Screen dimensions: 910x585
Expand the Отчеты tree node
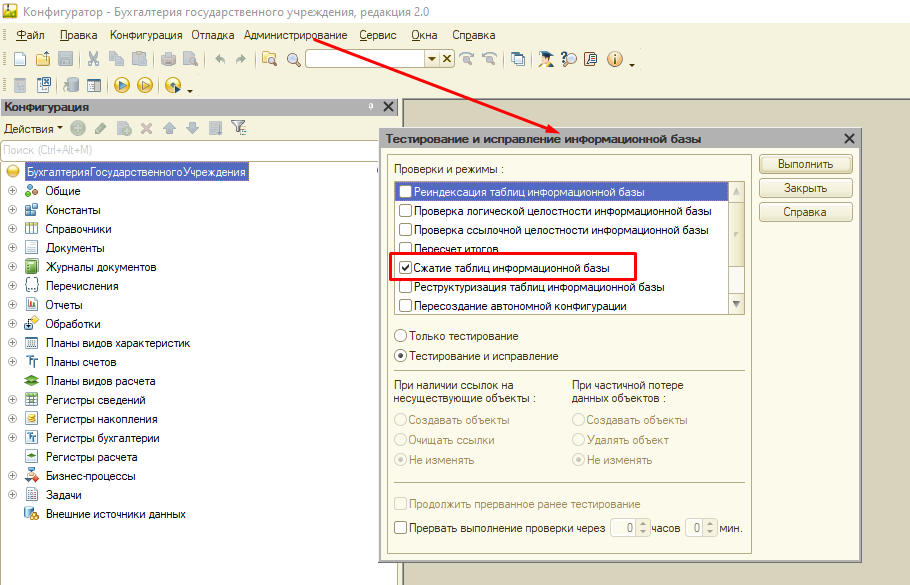click(12, 305)
